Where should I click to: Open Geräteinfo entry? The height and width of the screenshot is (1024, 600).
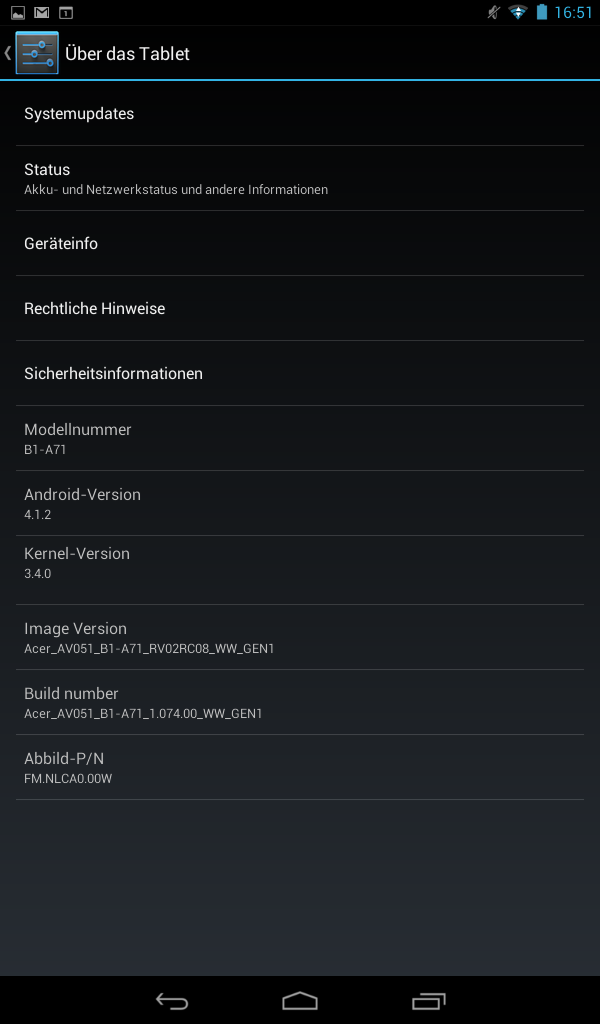(300, 243)
